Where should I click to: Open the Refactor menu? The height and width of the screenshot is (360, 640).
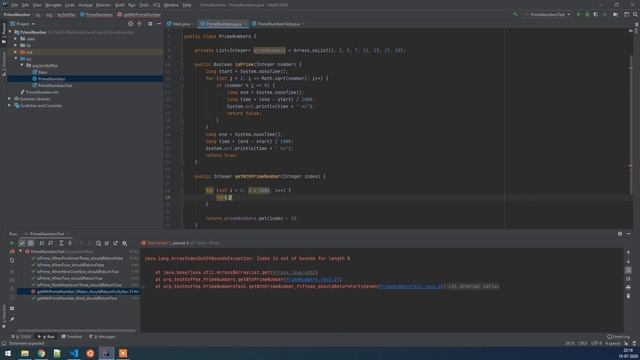click(x=103, y=5)
